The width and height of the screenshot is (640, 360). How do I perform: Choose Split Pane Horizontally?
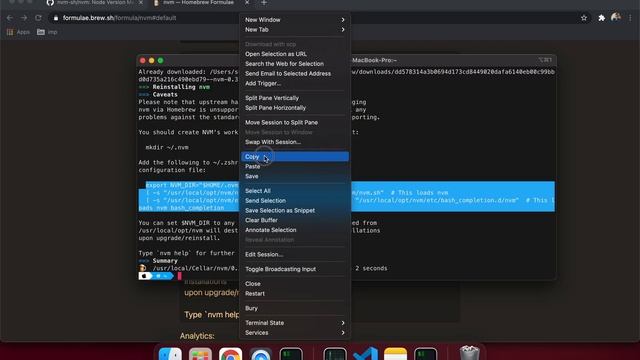pos(294,108)
